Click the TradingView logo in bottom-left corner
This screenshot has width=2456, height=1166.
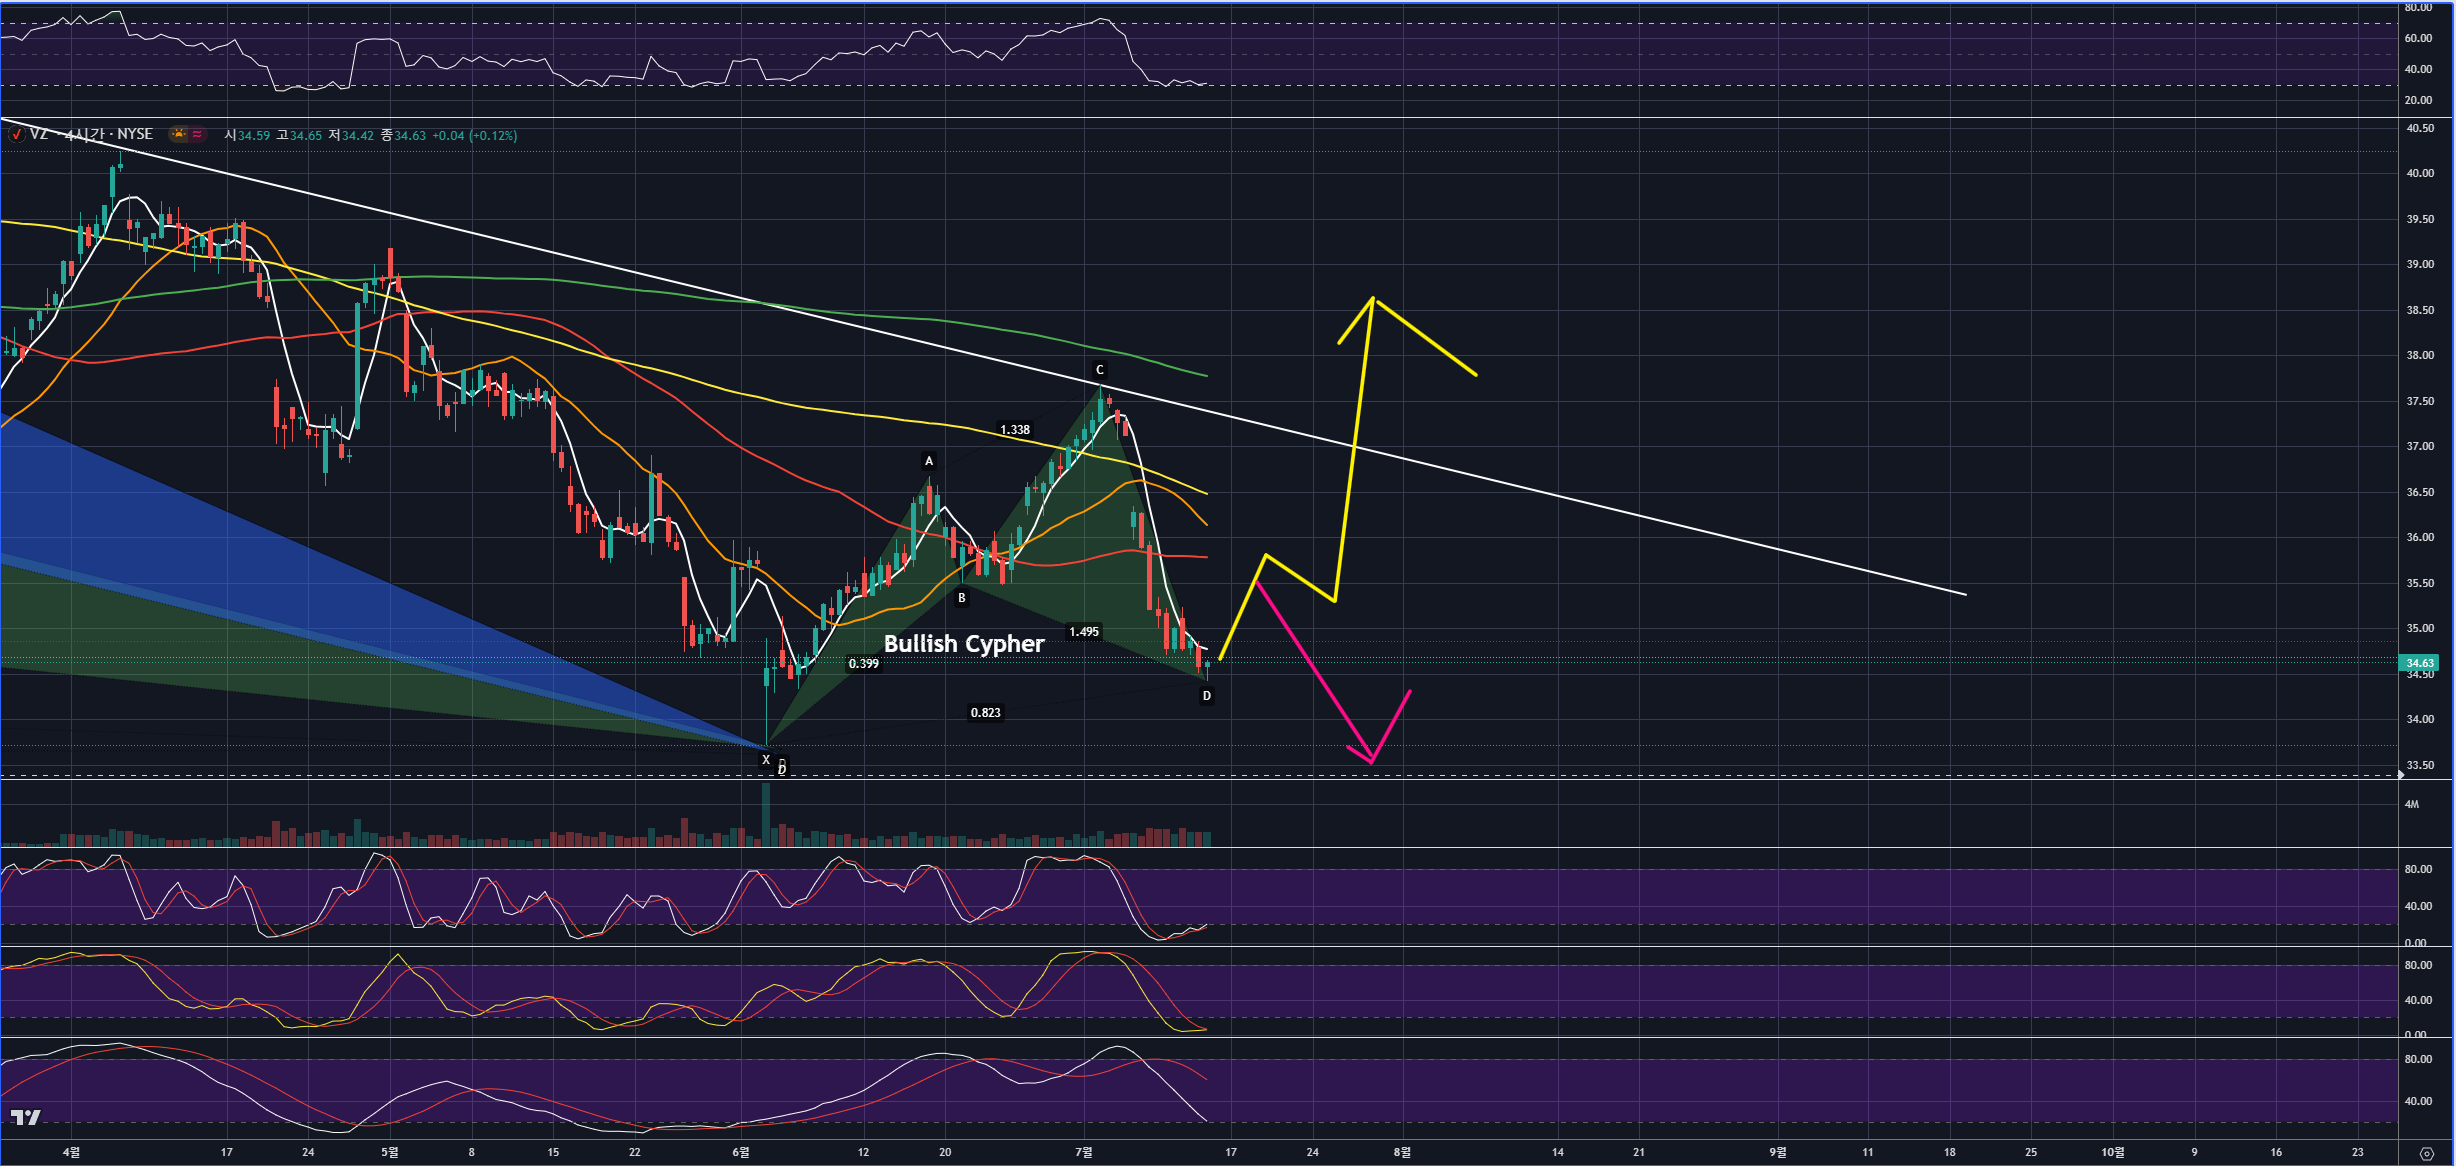coord(25,1117)
